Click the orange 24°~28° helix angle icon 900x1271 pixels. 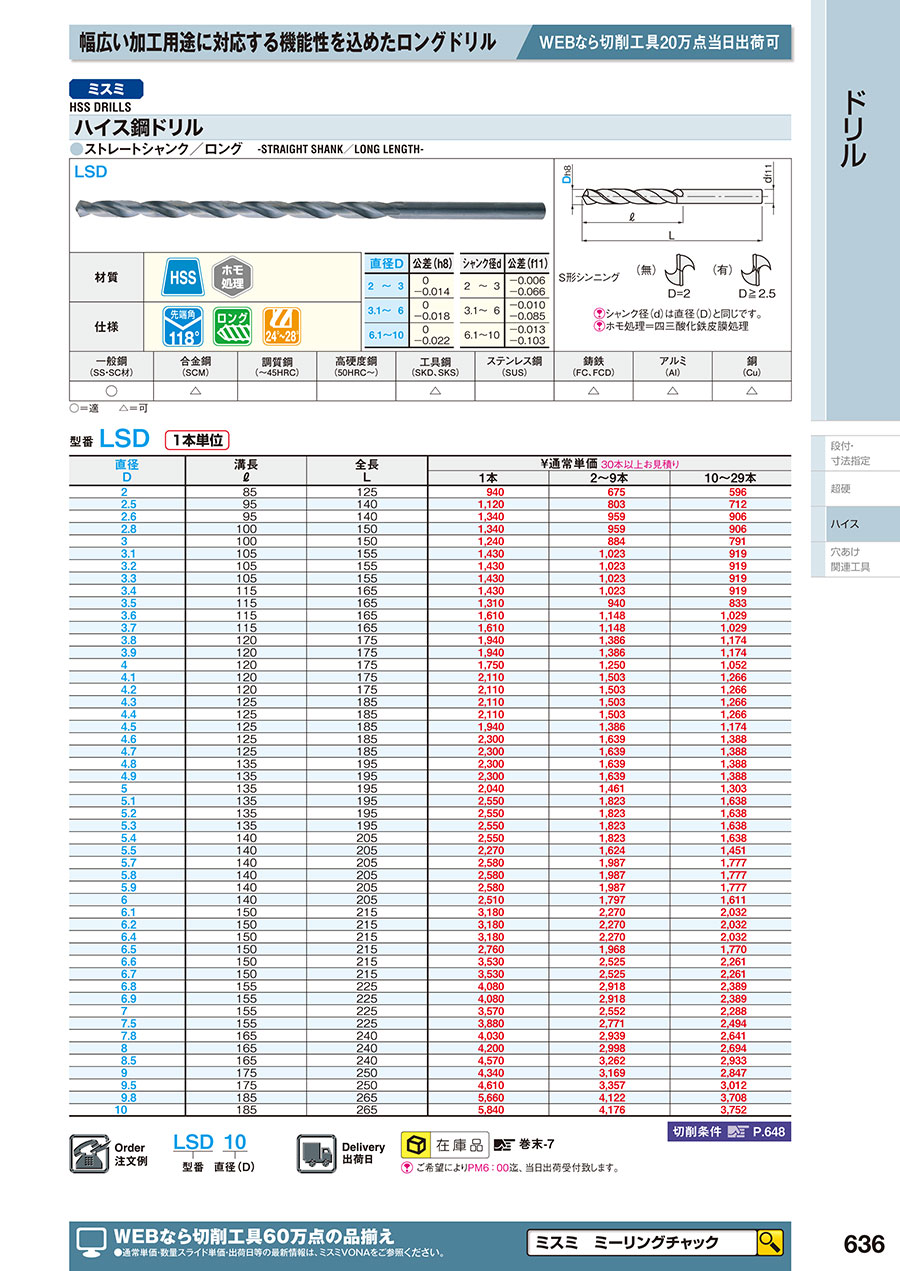pyautogui.click(x=283, y=326)
